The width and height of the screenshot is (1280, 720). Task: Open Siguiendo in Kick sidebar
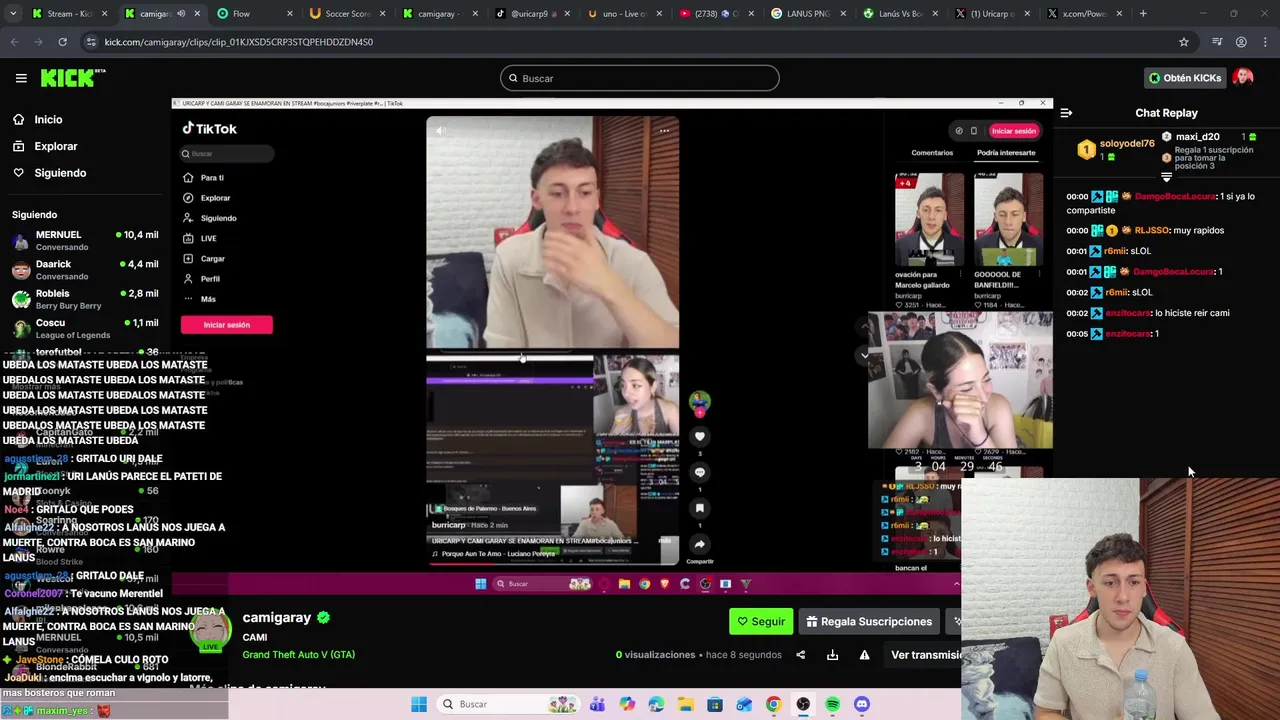[60, 173]
